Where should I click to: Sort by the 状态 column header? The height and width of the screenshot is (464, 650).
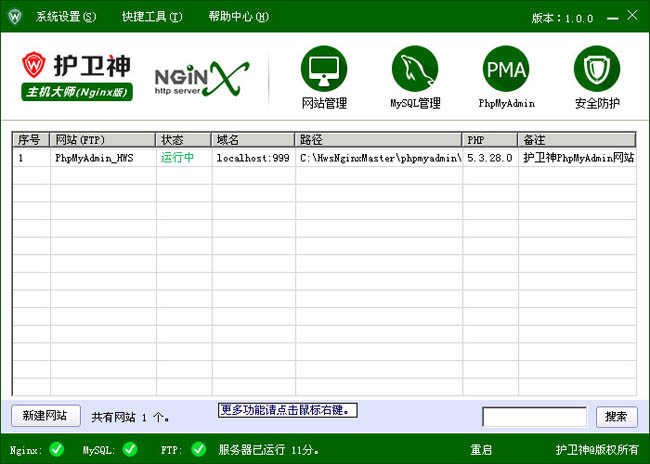pyautogui.click(x=184, y=140)
